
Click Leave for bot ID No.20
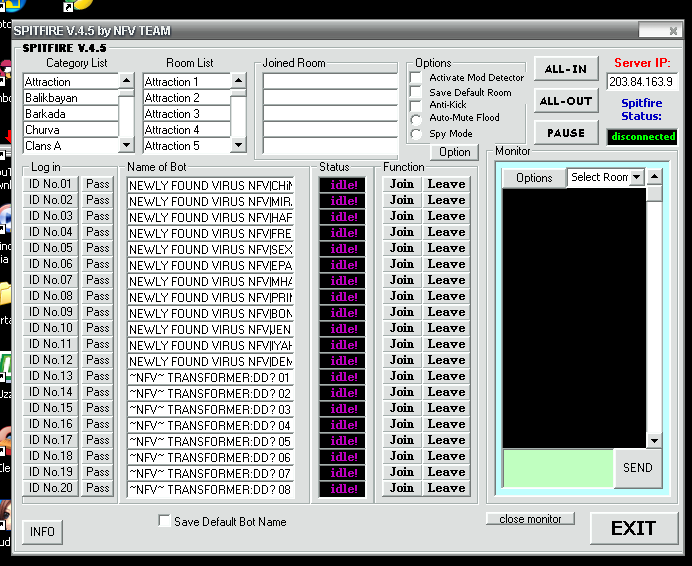446,488
